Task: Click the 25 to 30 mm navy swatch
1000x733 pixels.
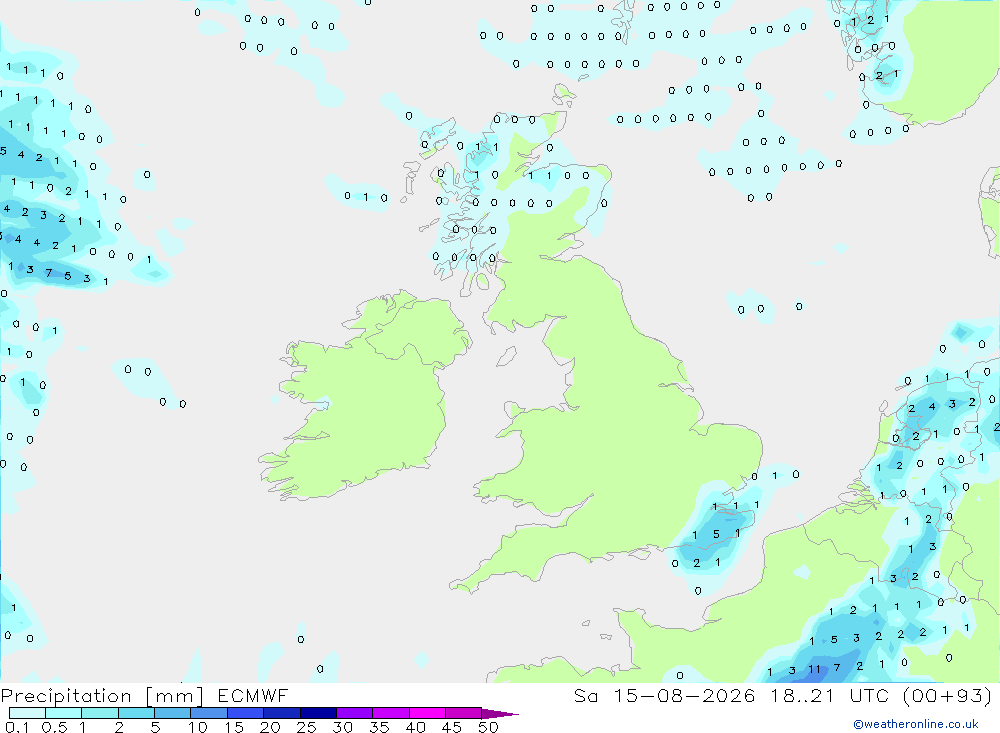Action: (318, 713)
